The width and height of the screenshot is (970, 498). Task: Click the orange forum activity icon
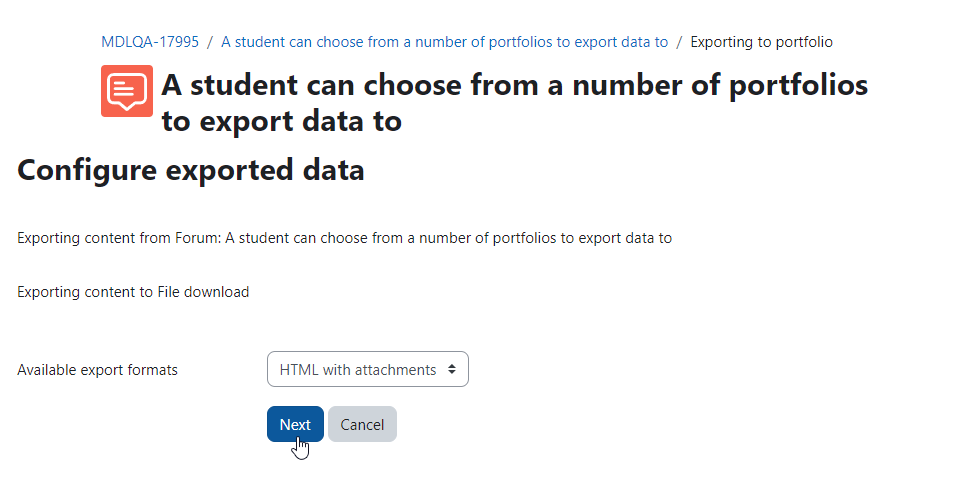tap(127, 91)
